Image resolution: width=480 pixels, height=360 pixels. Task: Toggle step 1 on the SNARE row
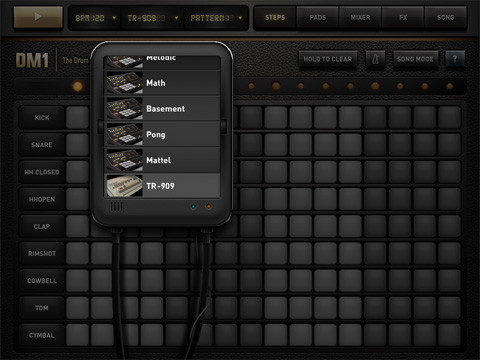point(77,145)
